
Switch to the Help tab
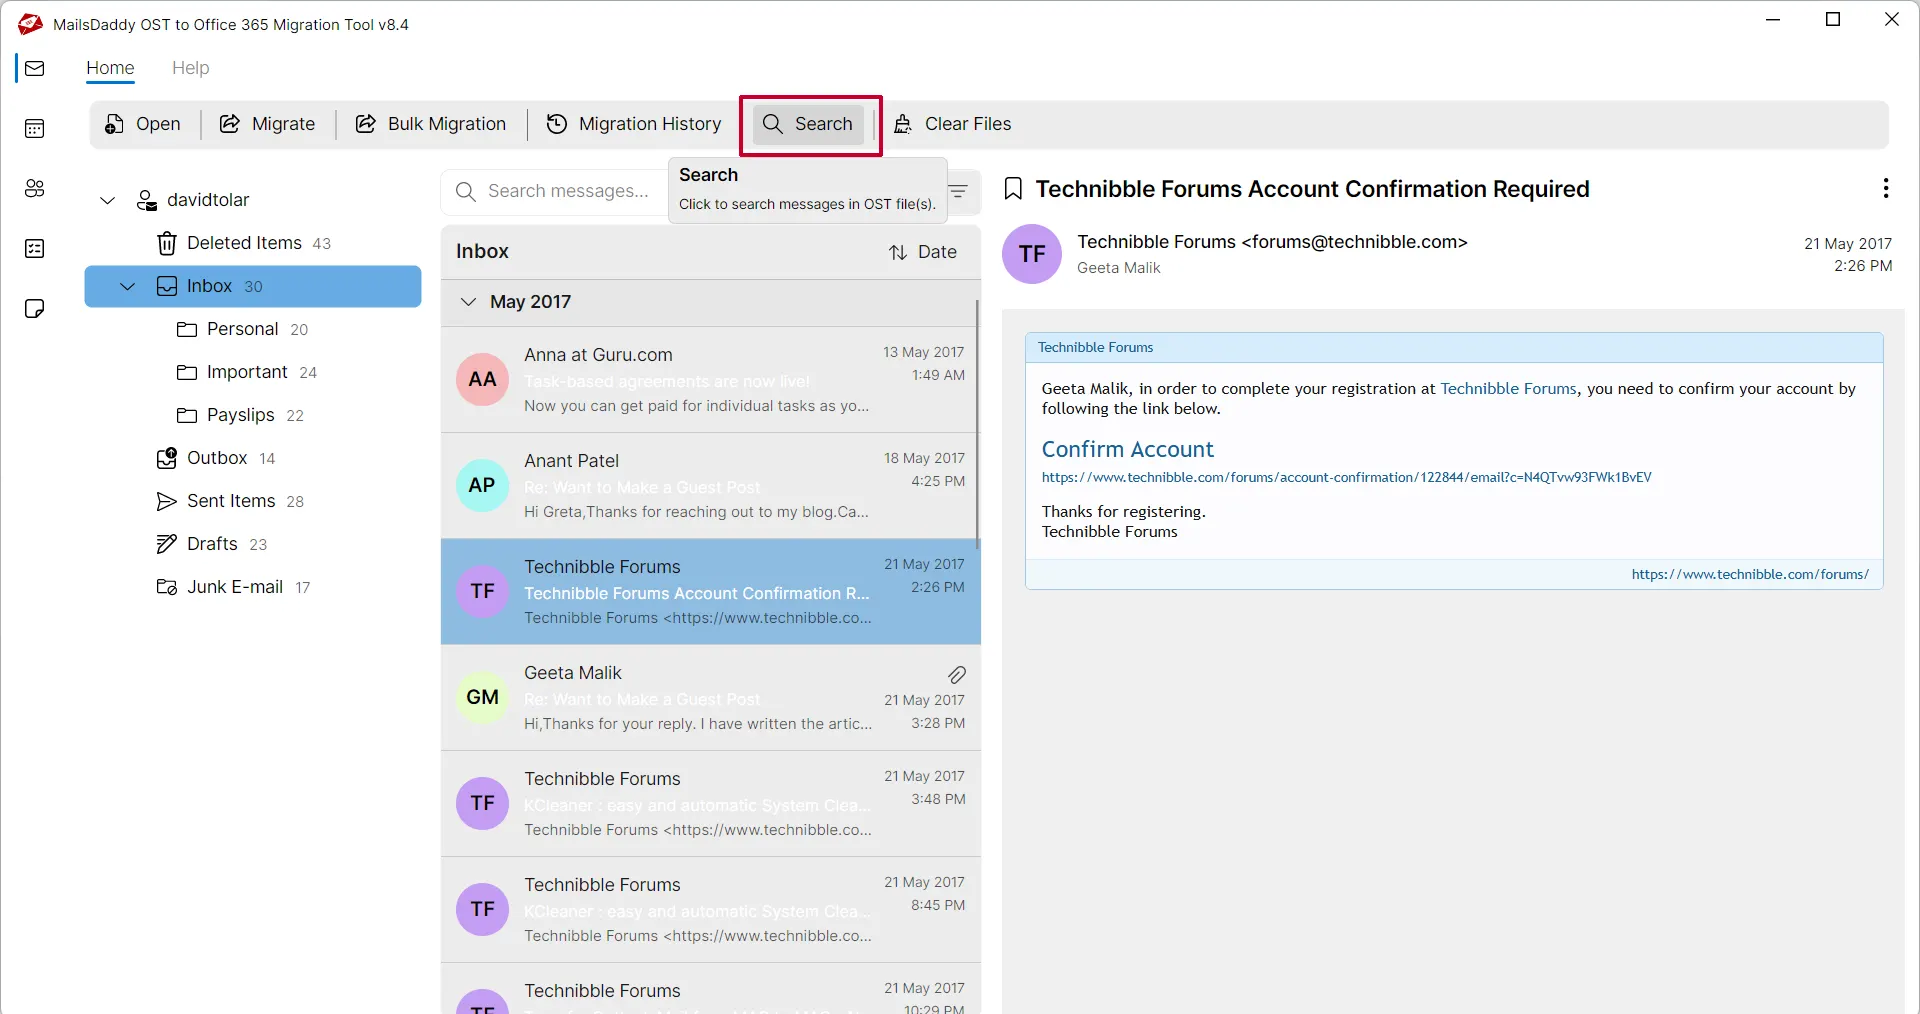pos(190,68)
